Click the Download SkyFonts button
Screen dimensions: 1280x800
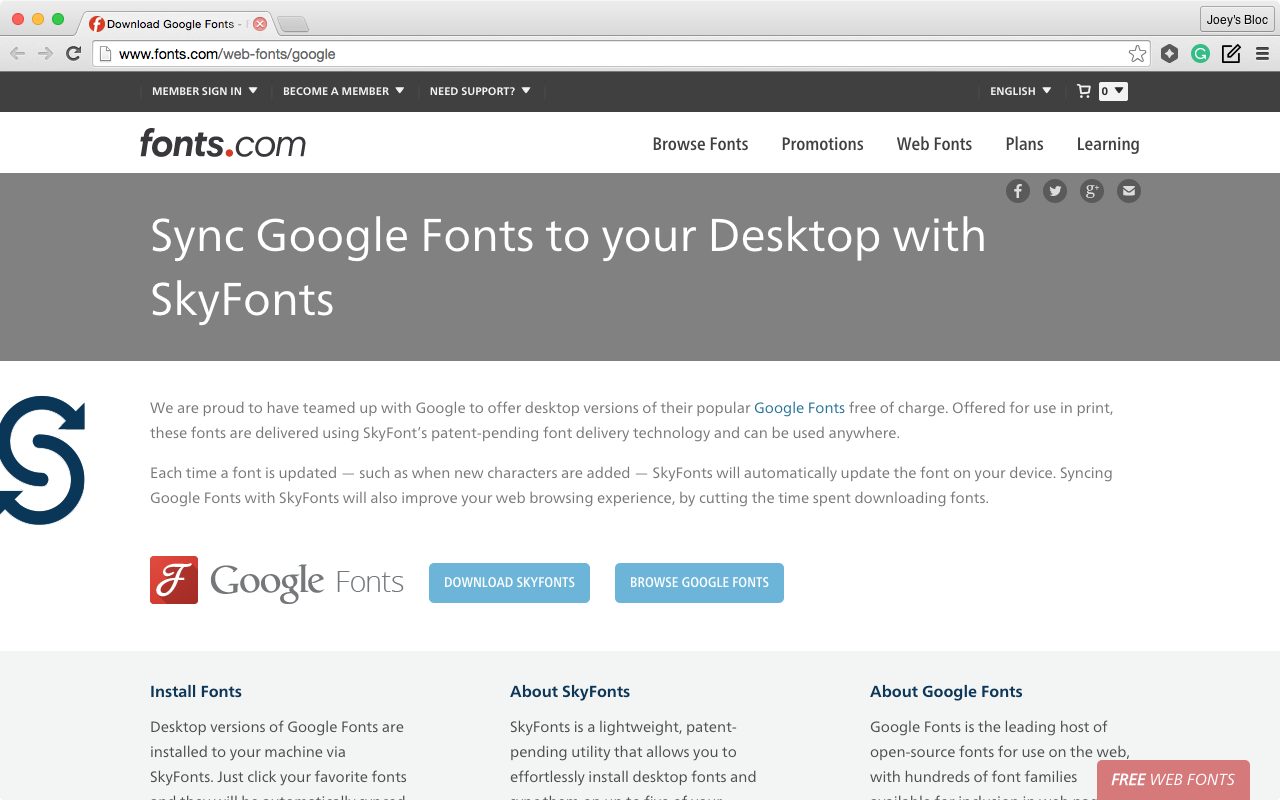pos(509,583)
